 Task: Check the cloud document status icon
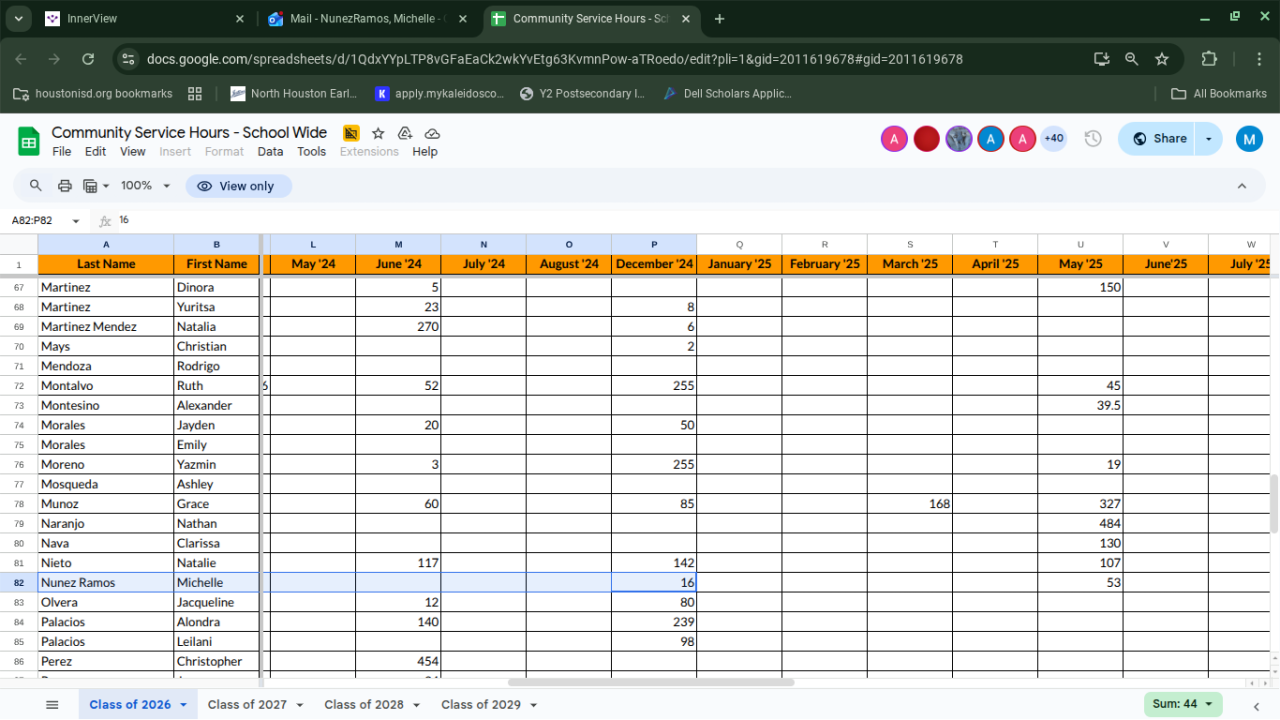point(432,133)
